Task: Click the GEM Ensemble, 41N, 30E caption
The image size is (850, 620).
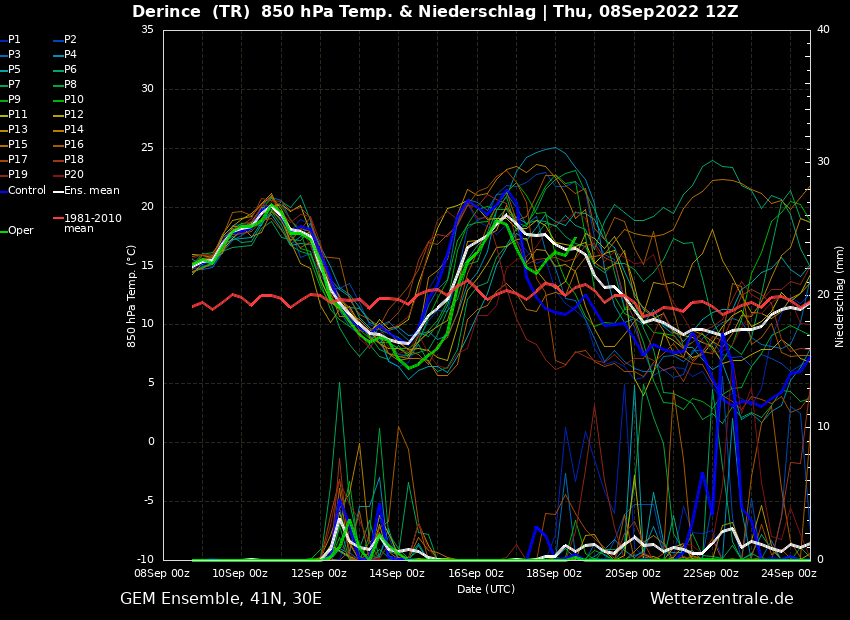Action: pos(221,599)
